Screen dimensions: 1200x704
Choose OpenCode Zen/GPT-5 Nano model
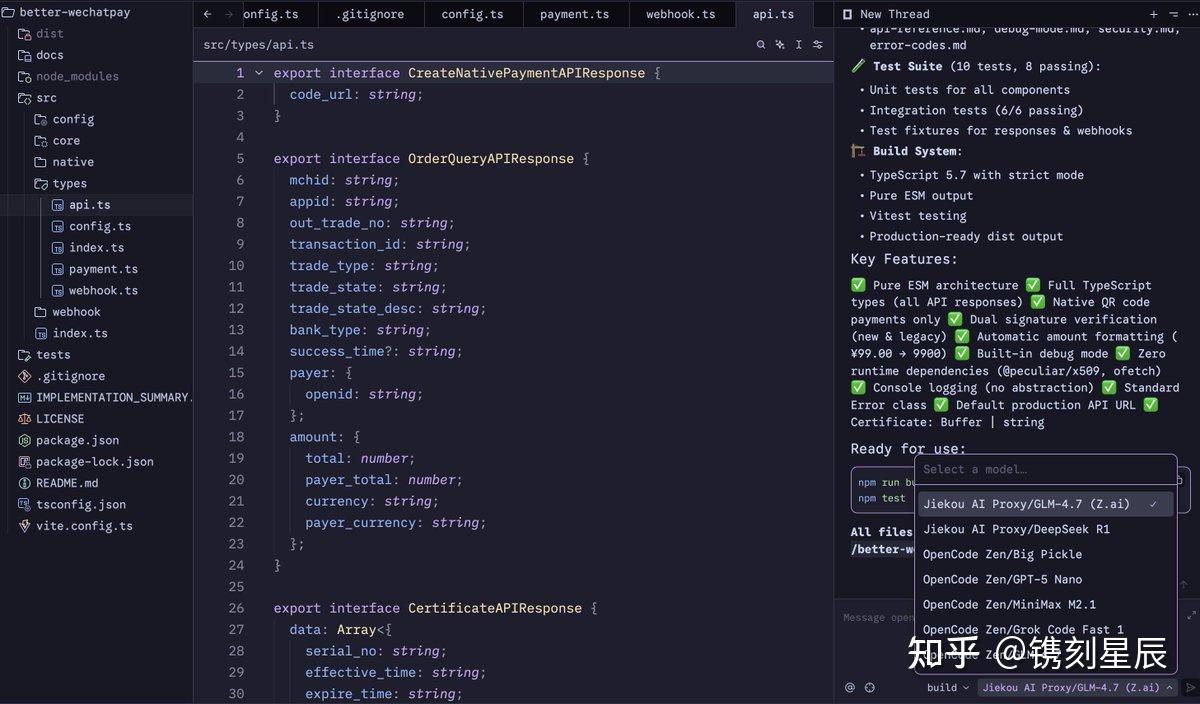click(1045, 579)
